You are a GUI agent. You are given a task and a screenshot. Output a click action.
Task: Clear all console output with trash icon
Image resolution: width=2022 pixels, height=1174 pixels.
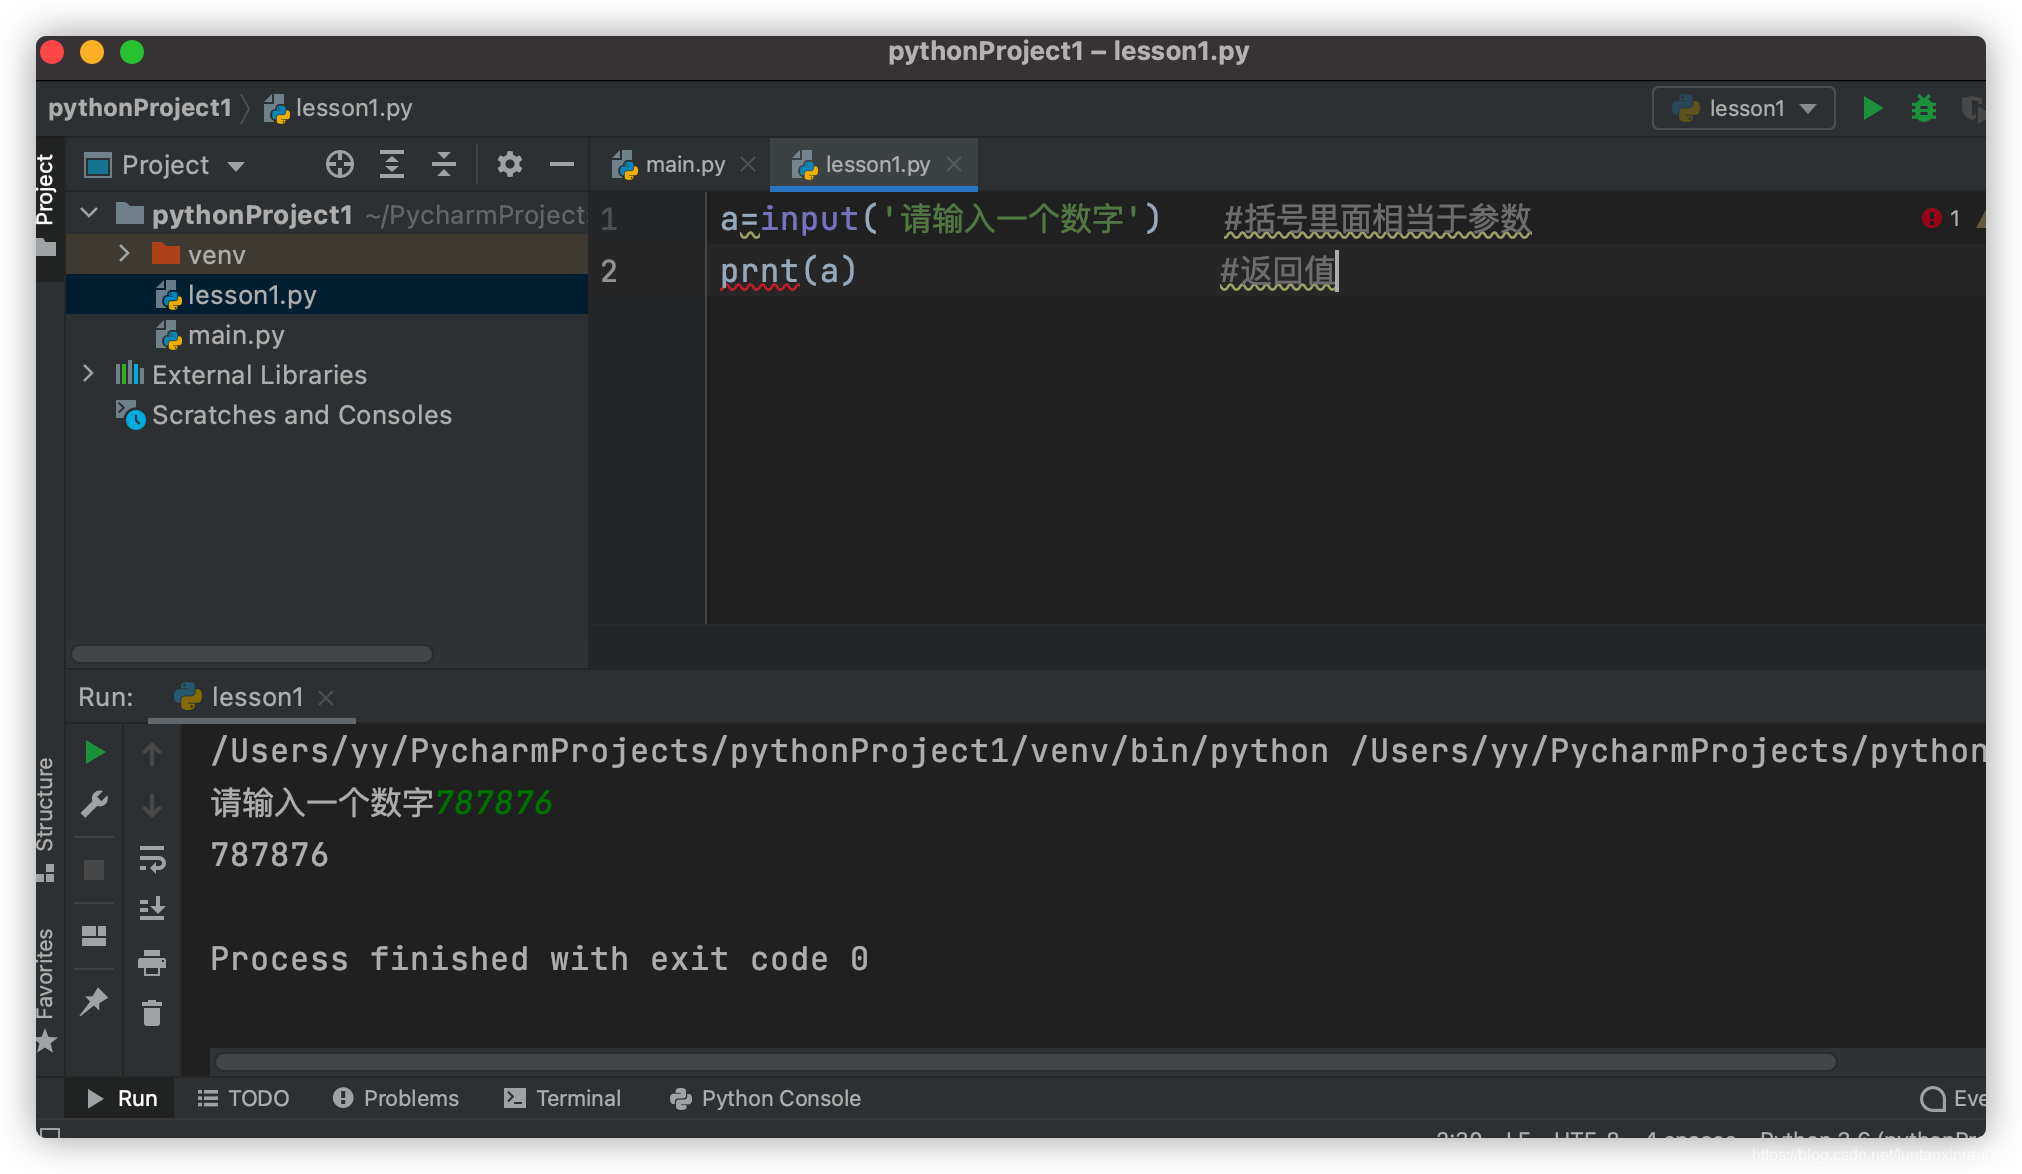point(152,1014)
